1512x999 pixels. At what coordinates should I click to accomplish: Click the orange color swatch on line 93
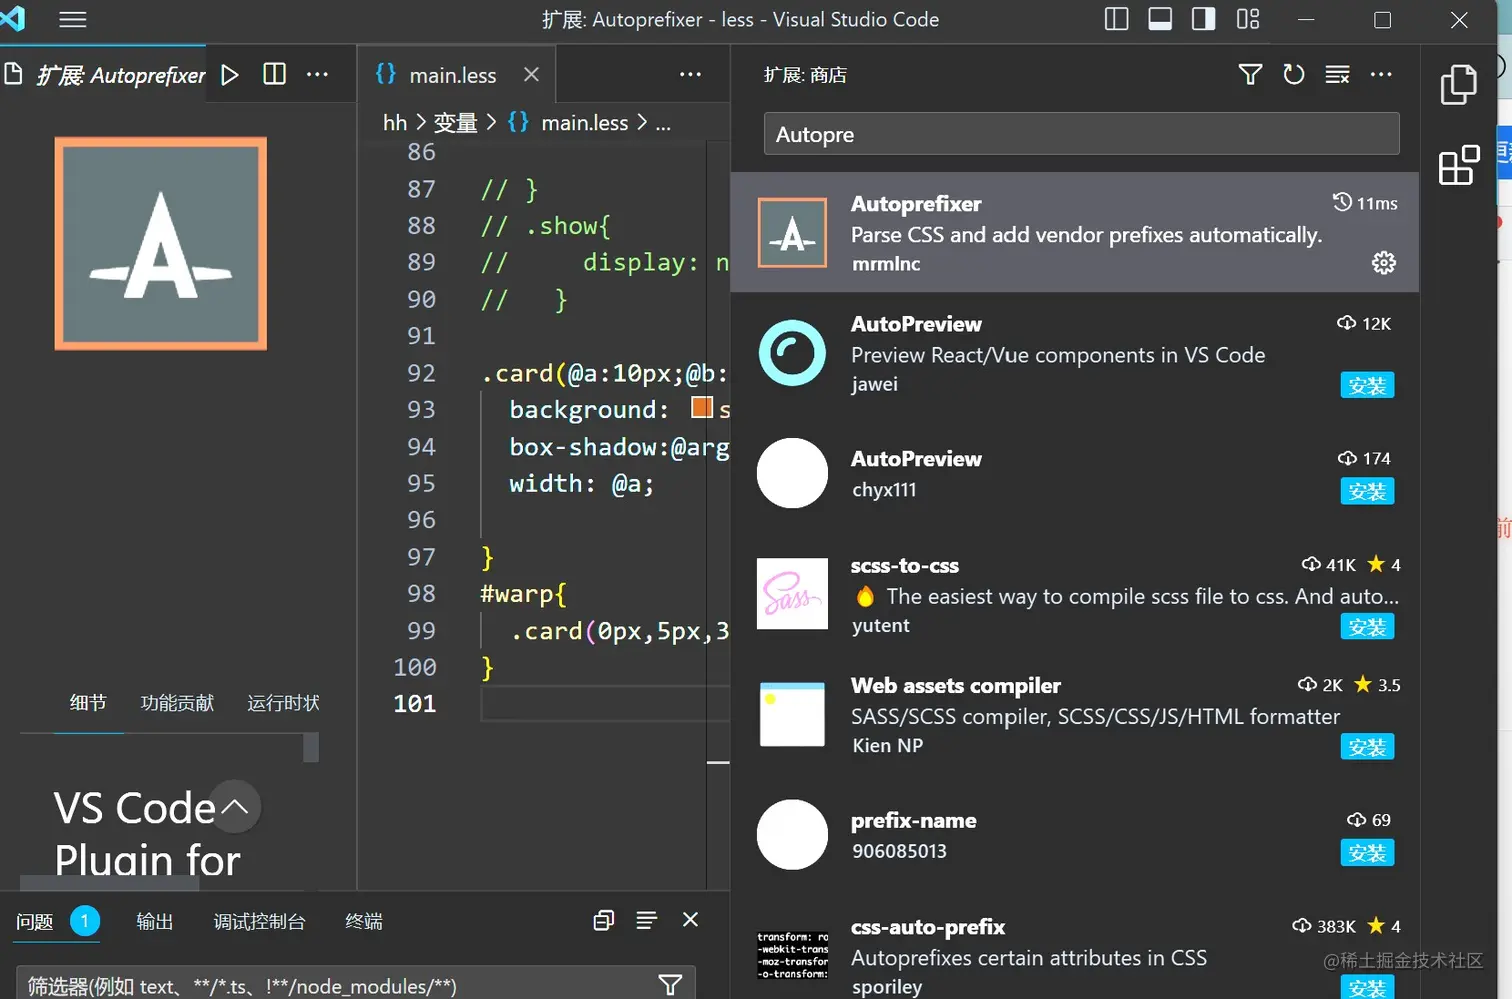coord(702,408)
